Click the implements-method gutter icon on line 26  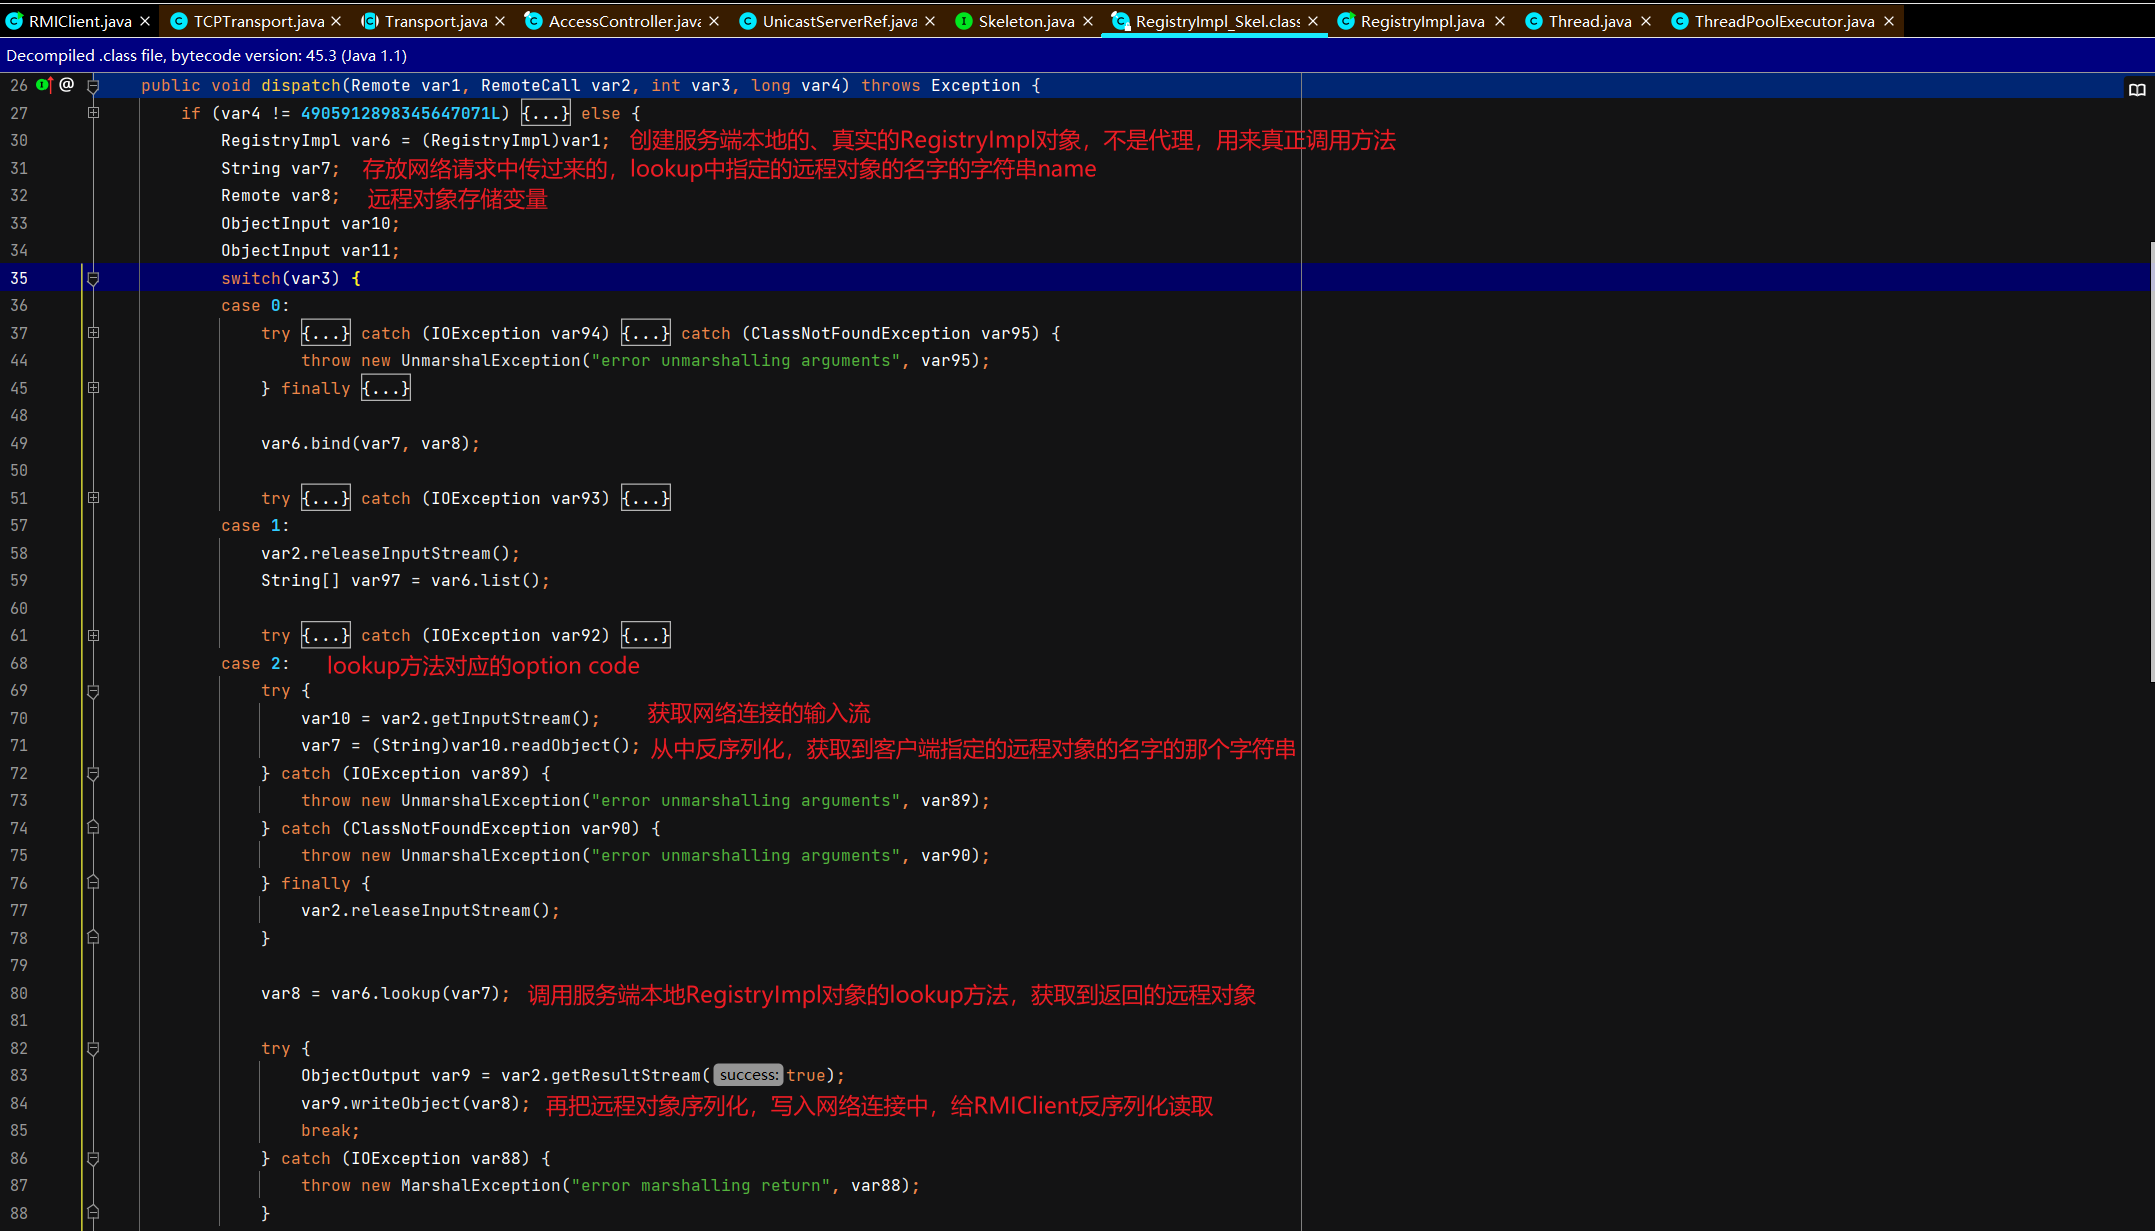(44, 85)
